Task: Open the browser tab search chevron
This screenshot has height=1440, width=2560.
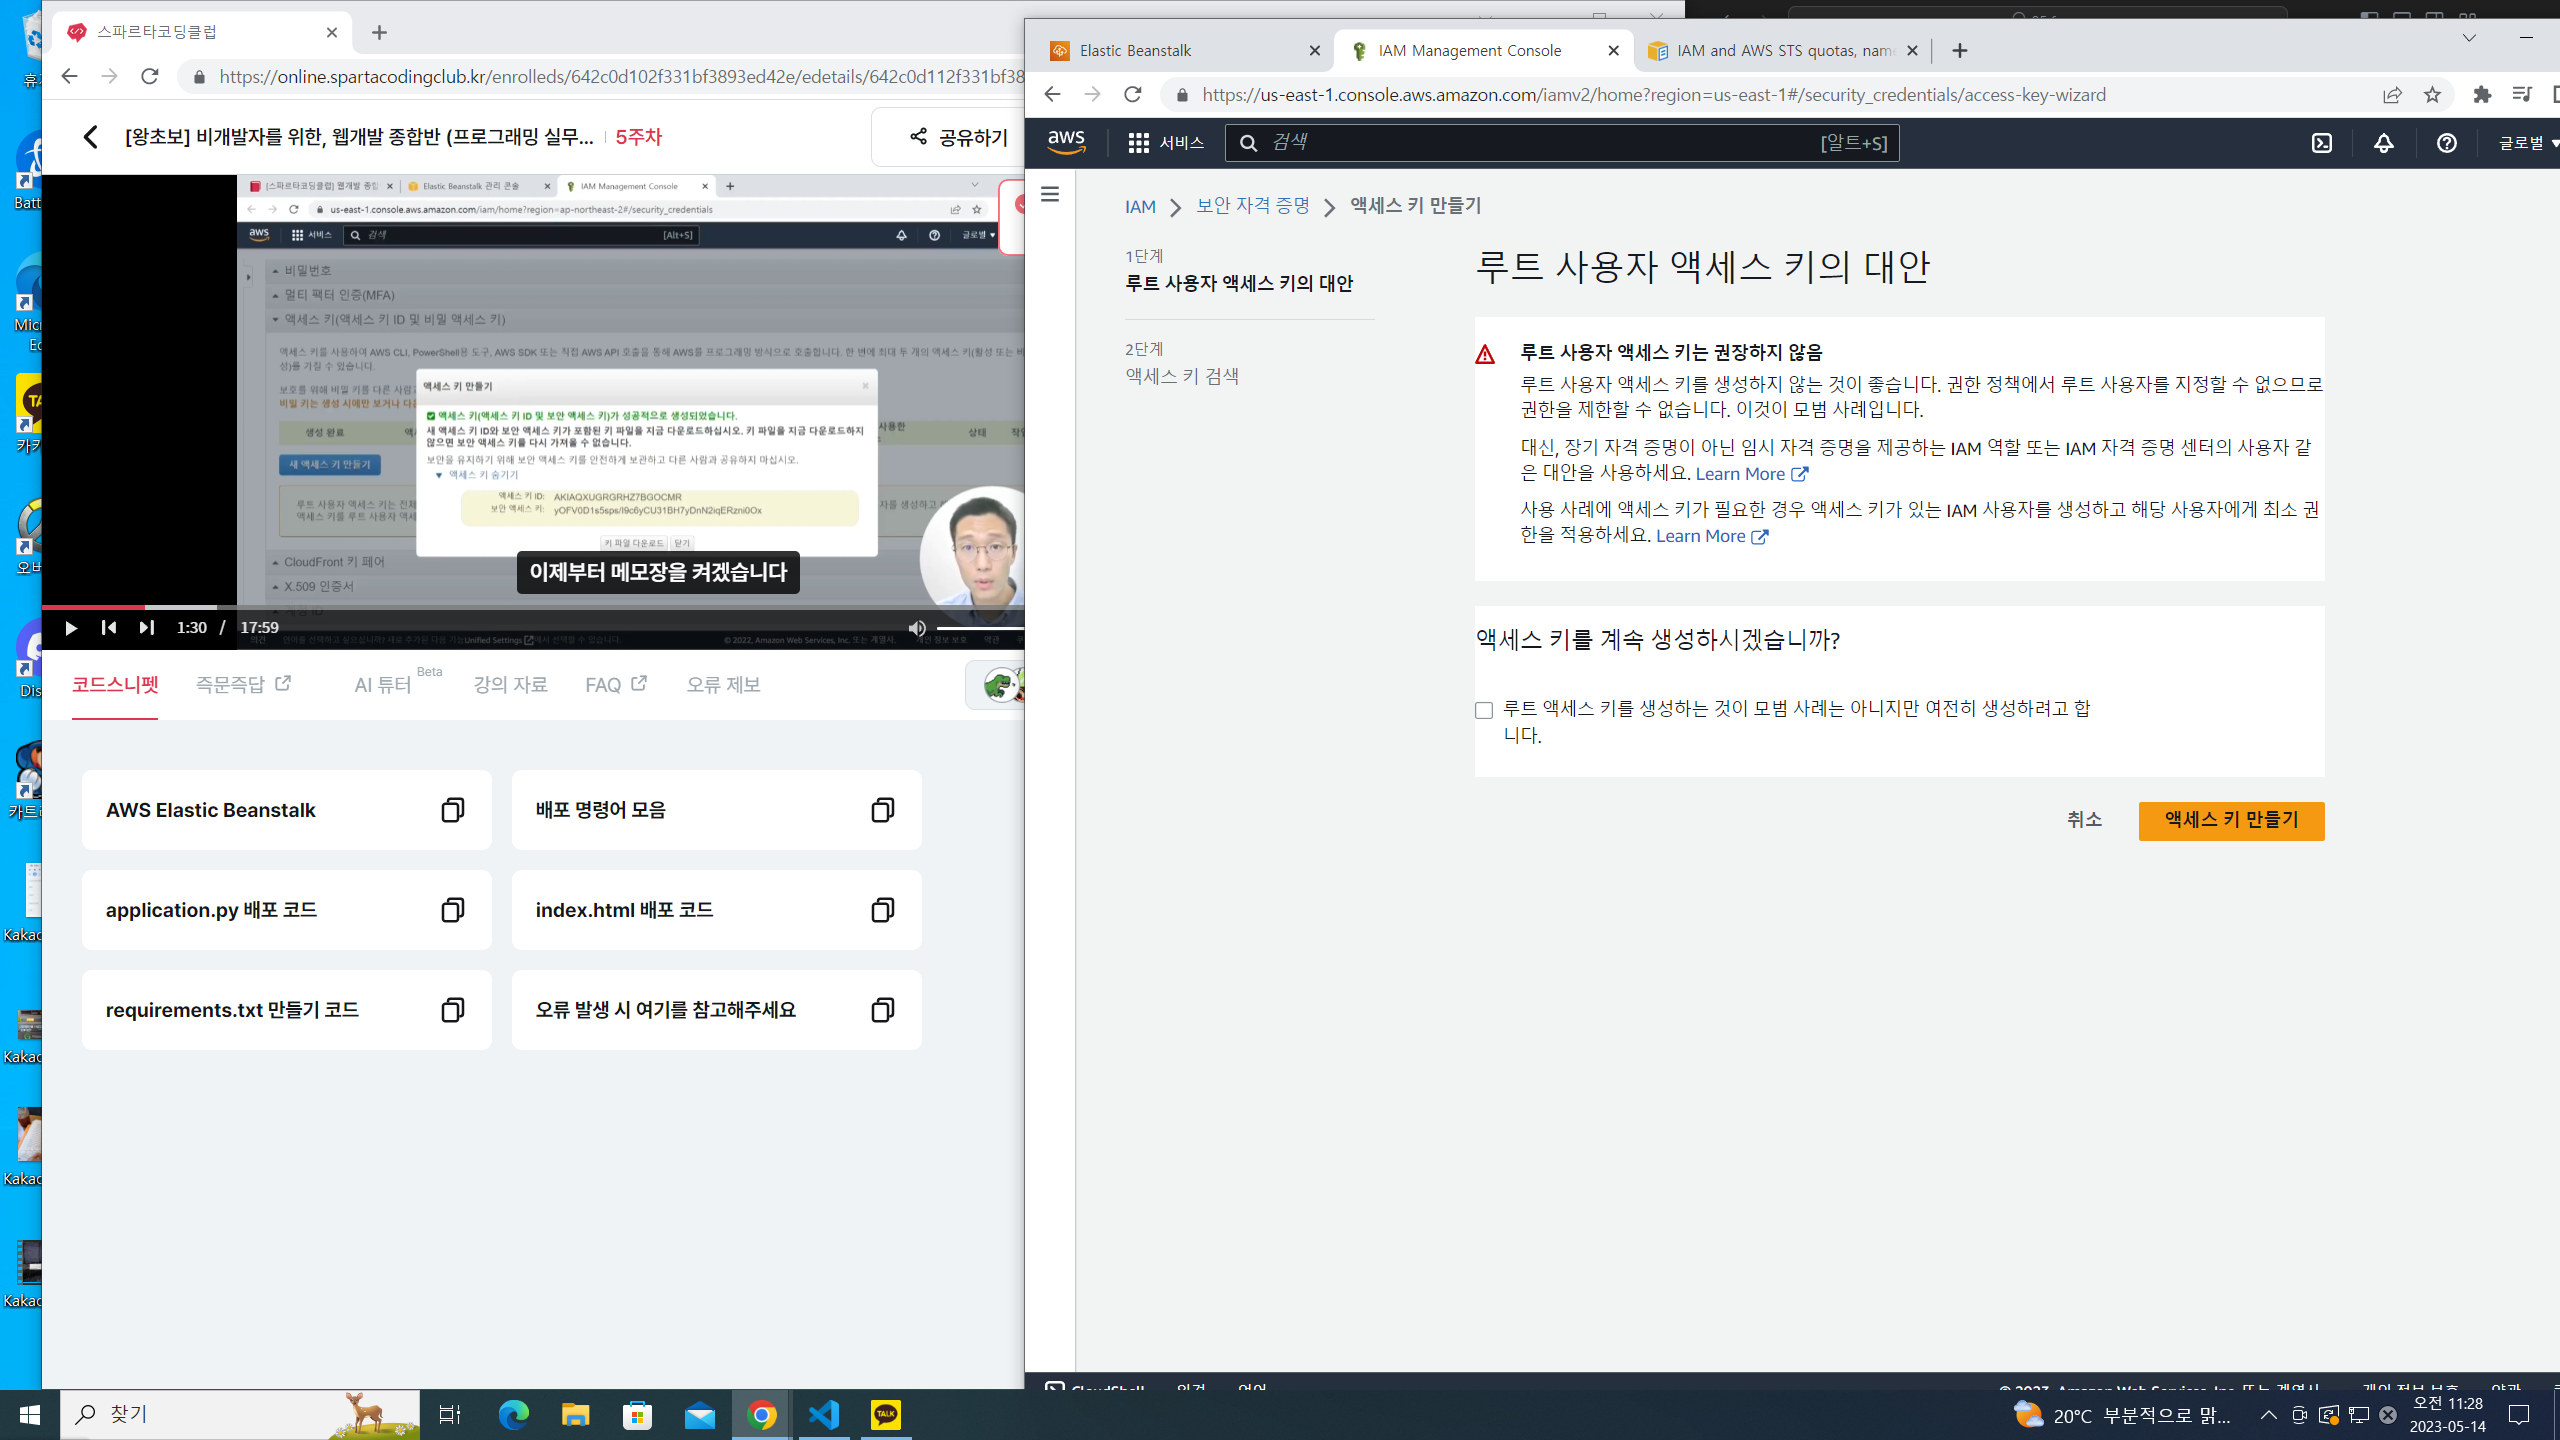Action: click(2469, 38)
